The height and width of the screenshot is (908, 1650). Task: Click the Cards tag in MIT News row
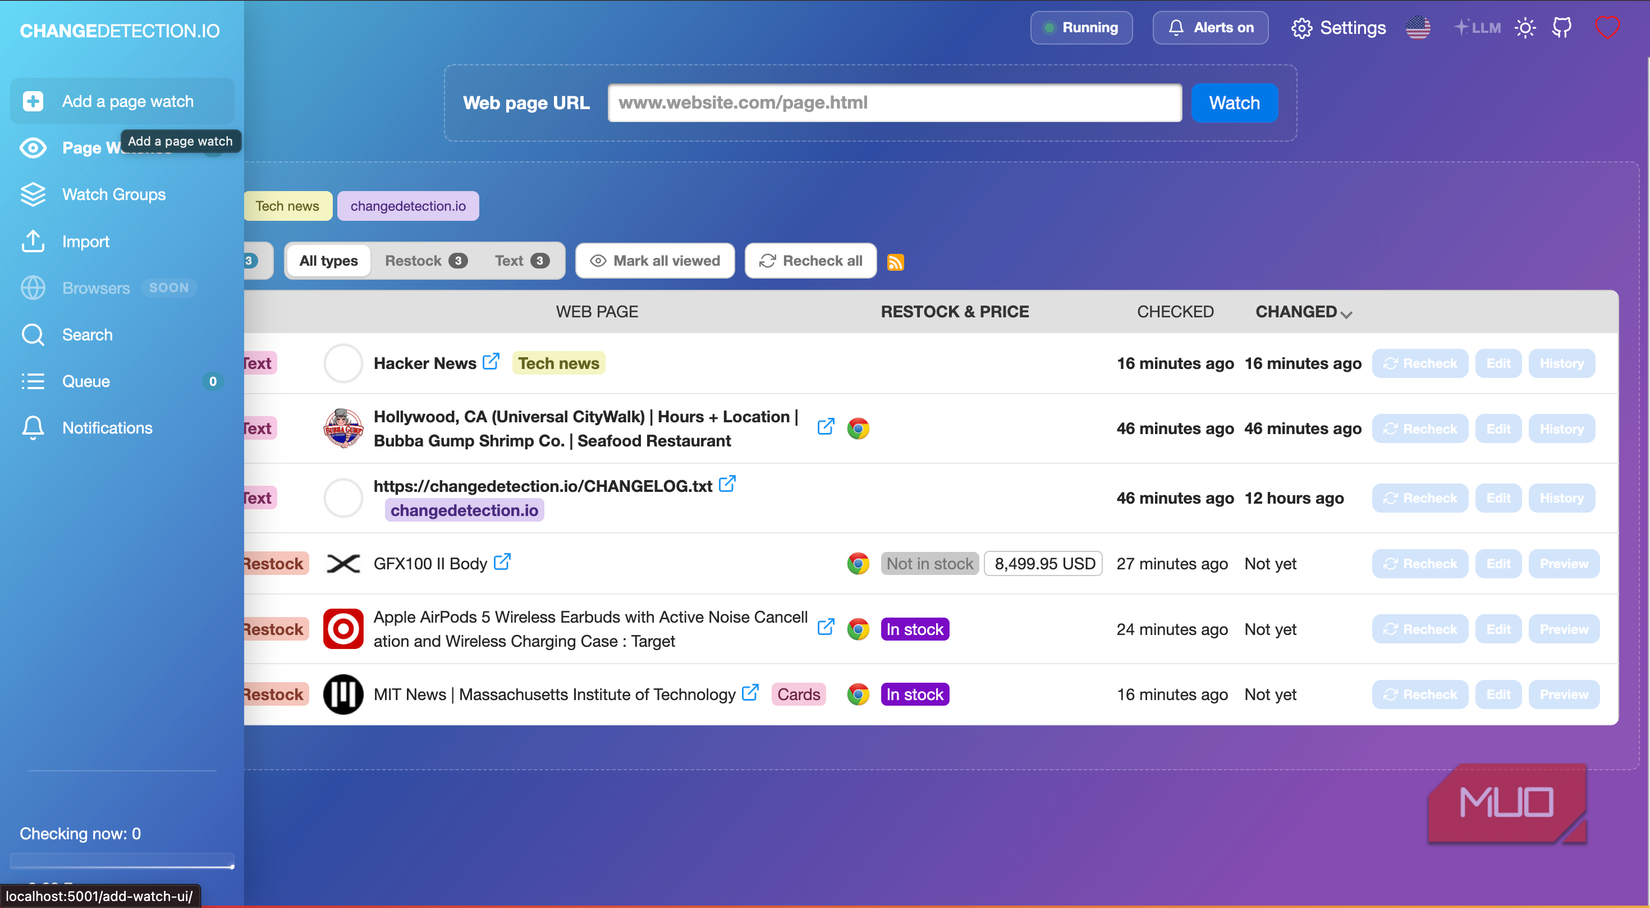(x=798, y=694)
